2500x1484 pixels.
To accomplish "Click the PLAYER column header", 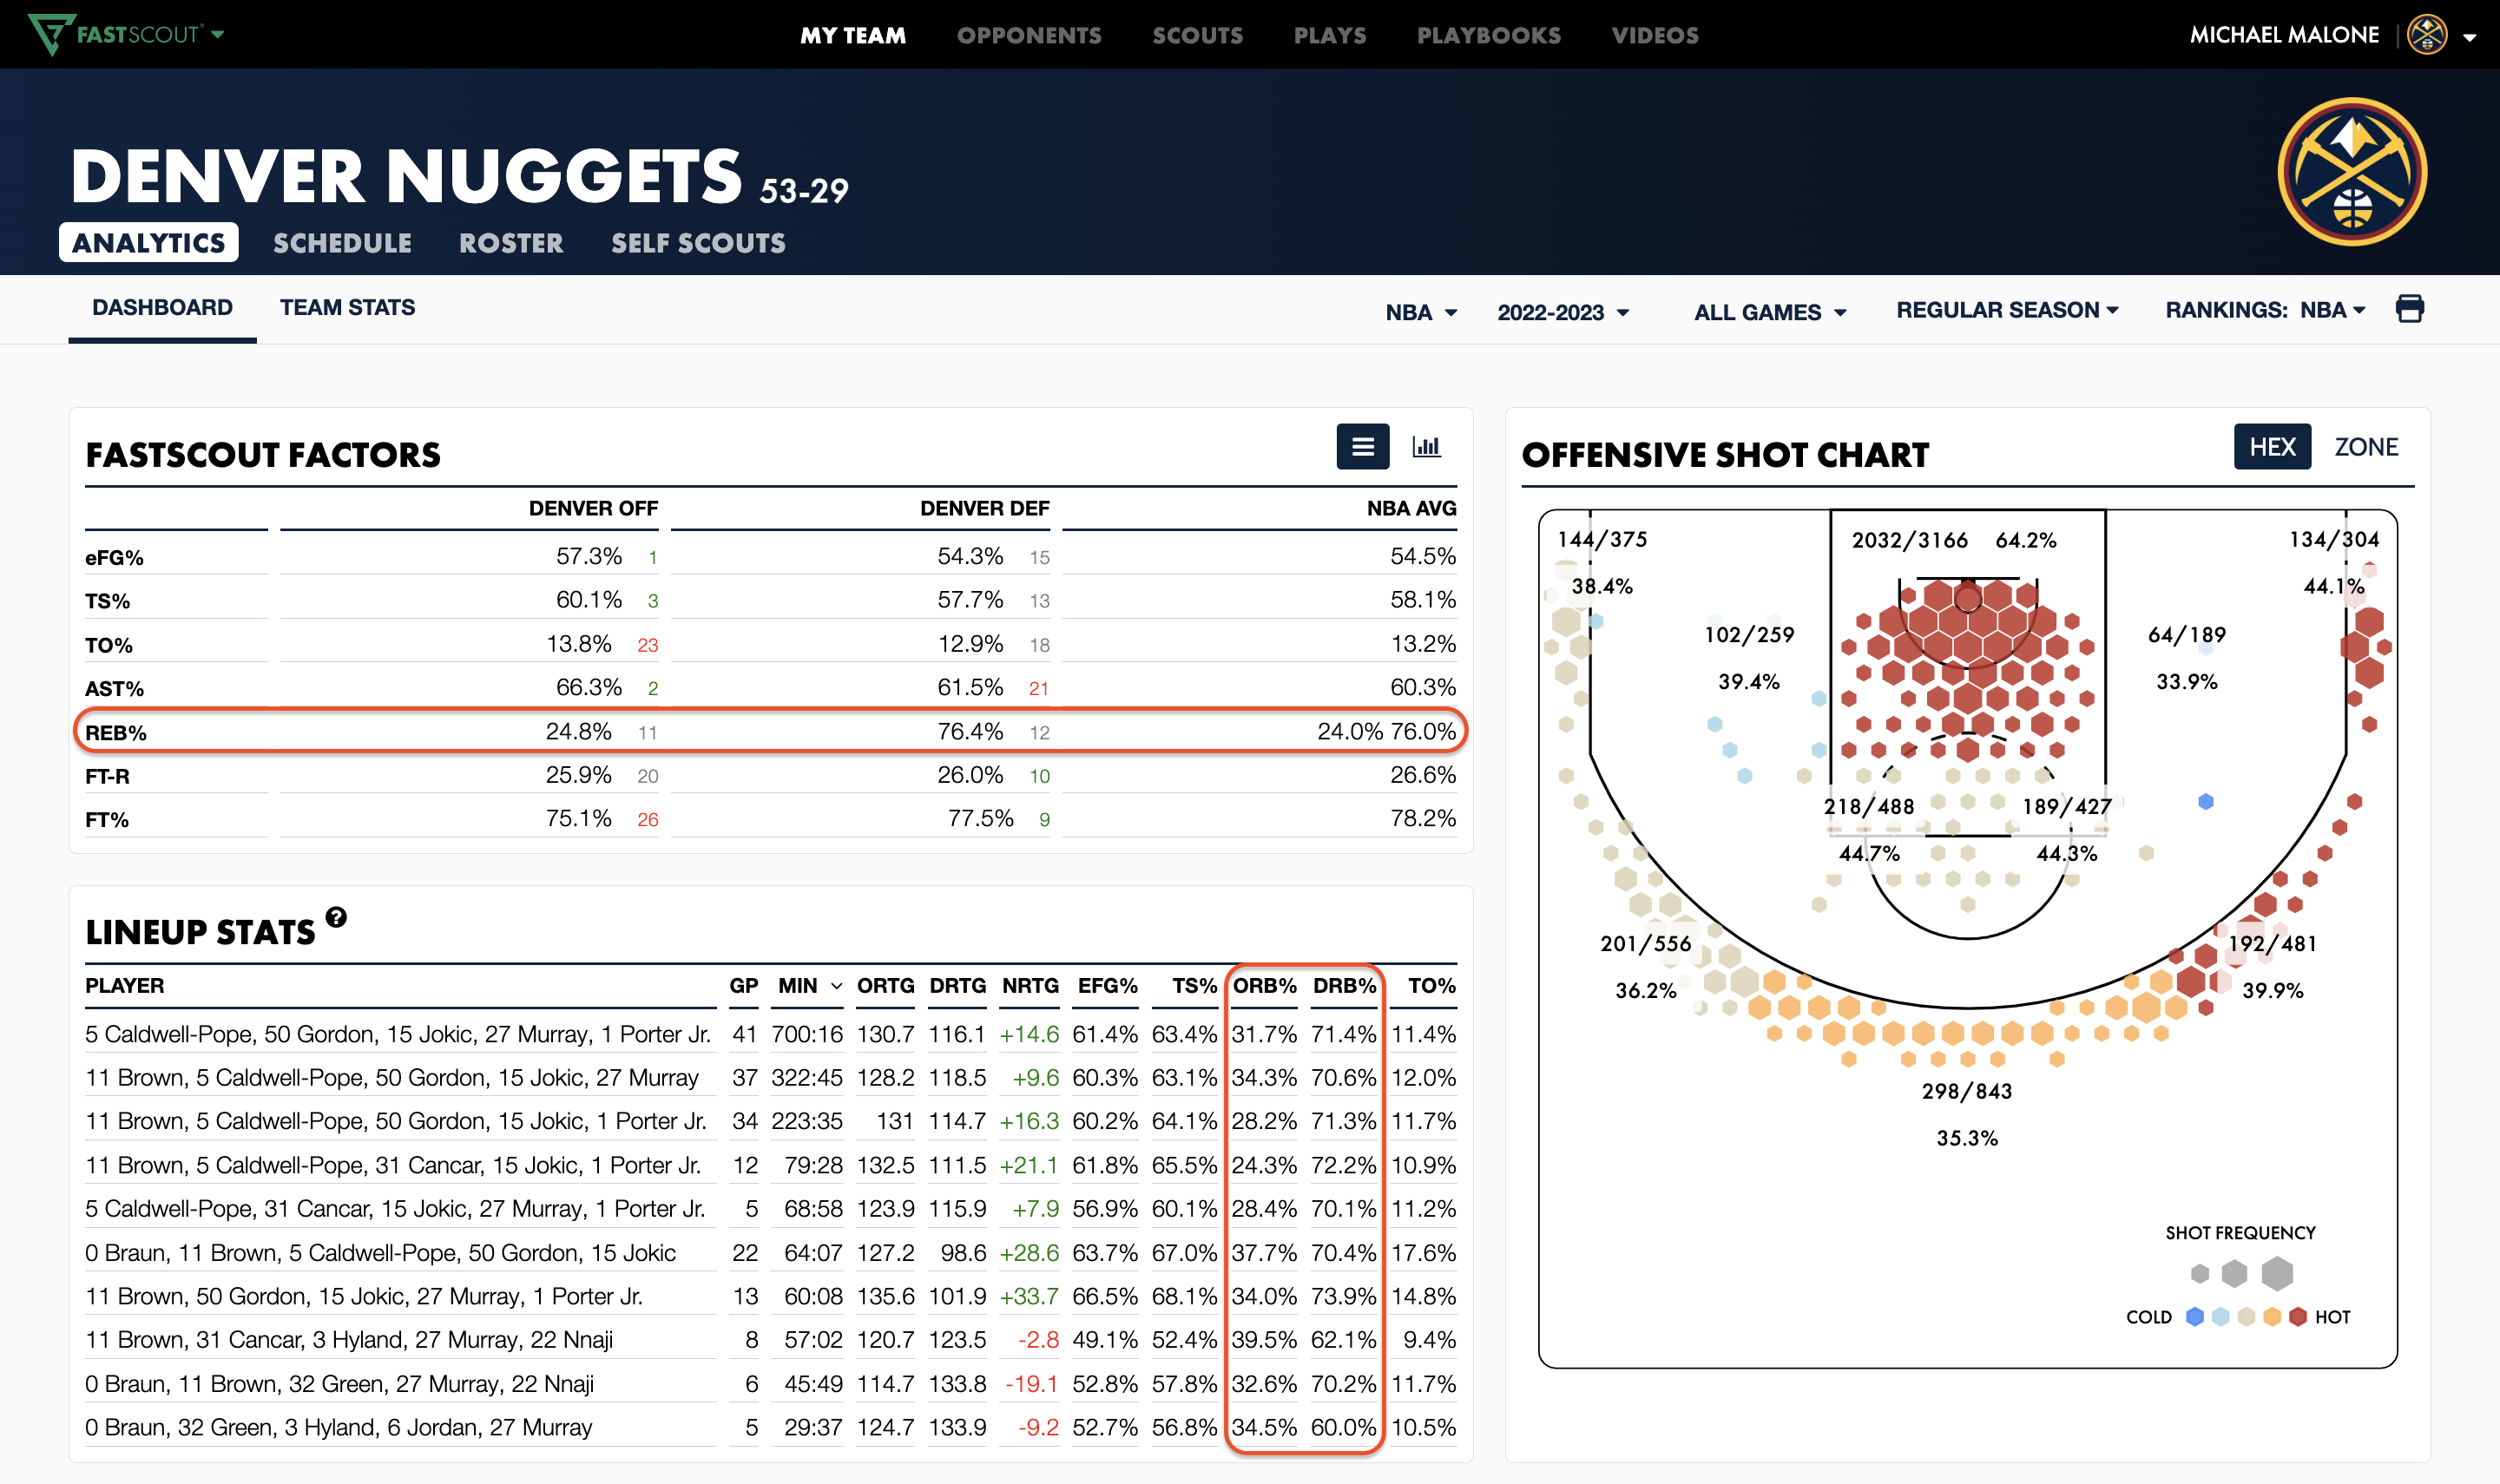I will [x=125, y=985].
